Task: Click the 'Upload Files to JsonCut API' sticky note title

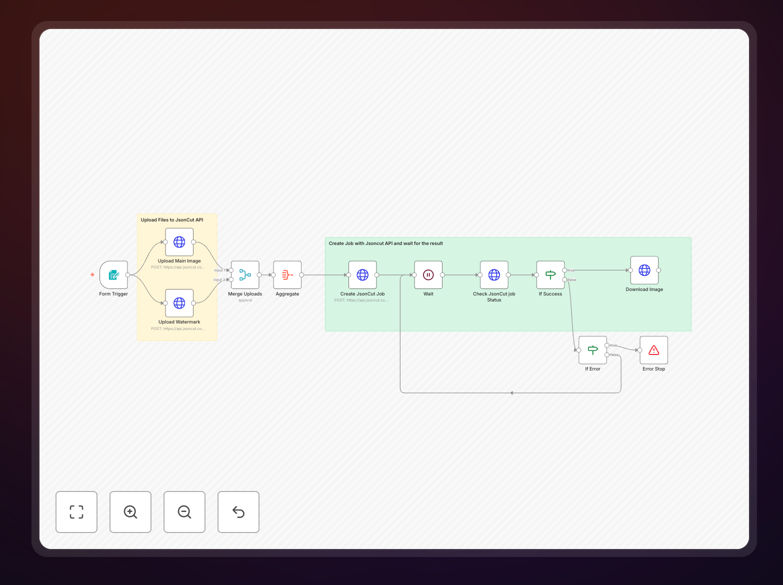Action: point(172,220)
